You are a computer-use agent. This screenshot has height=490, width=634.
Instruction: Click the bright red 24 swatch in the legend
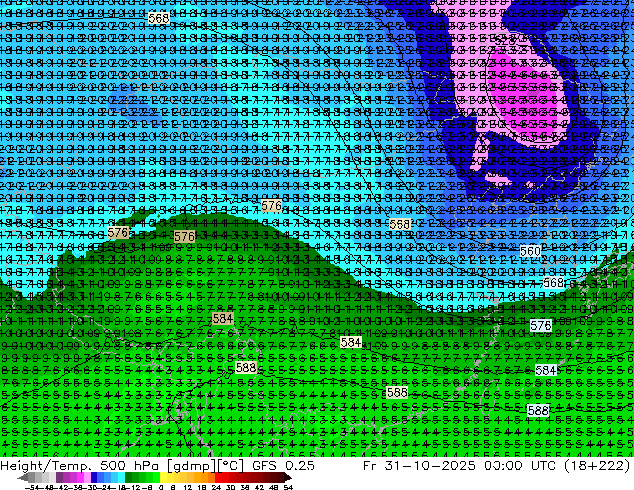pyautogui.click(x=218, y=477)
